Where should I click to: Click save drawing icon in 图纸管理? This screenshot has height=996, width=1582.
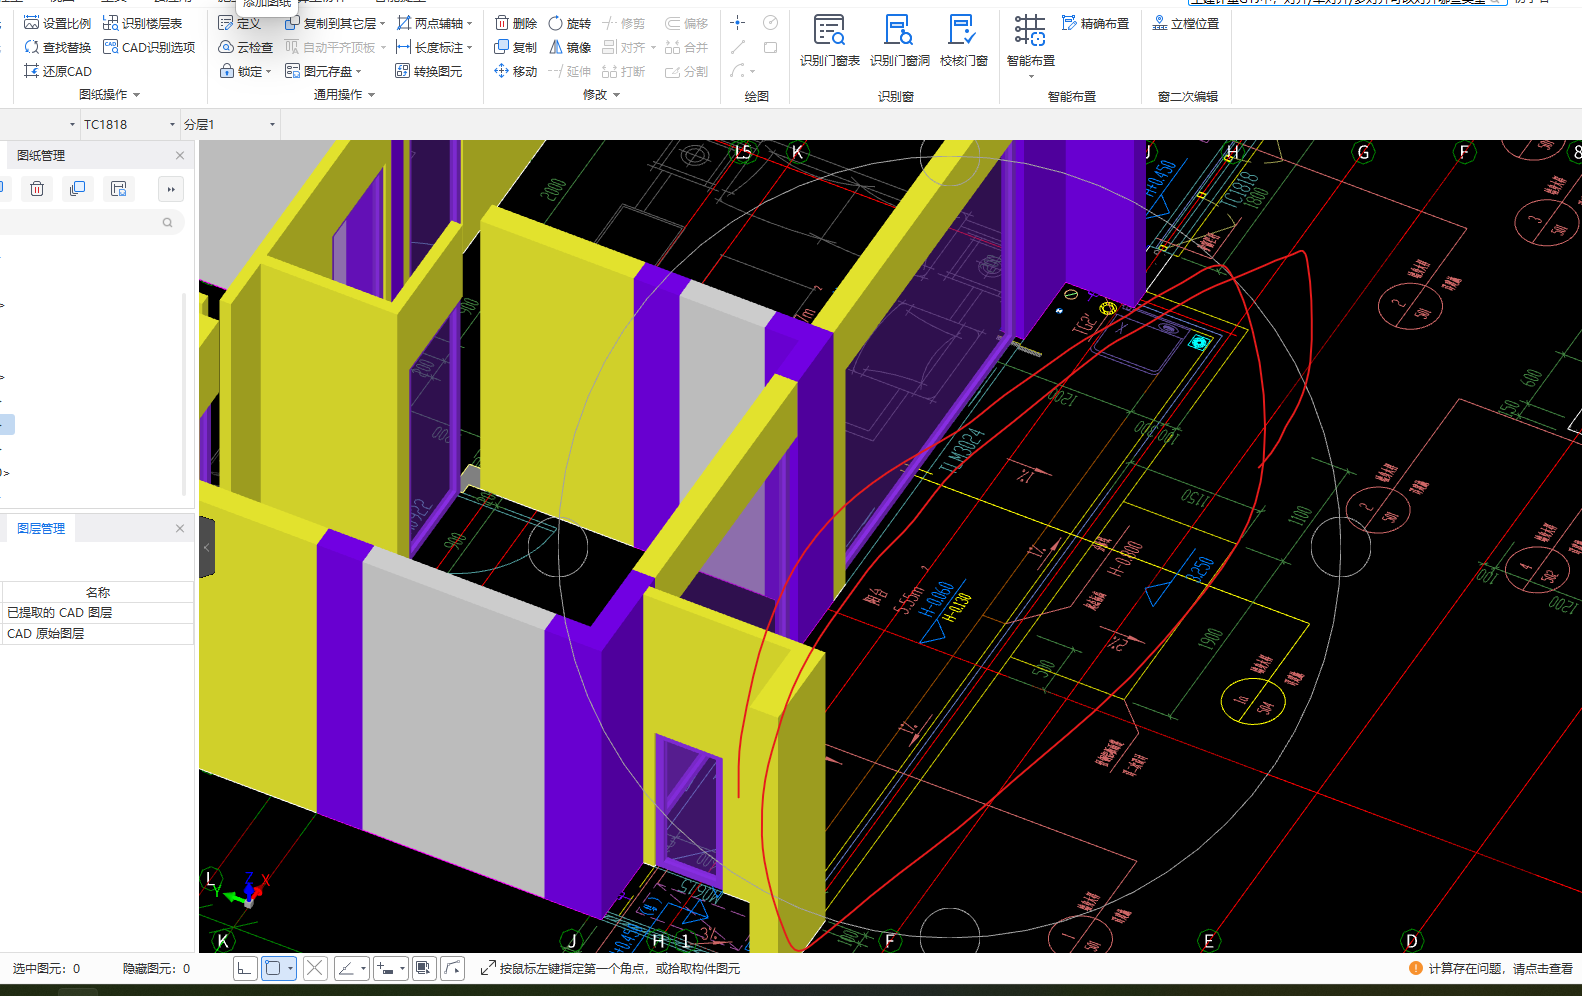(x=118, y=188)
